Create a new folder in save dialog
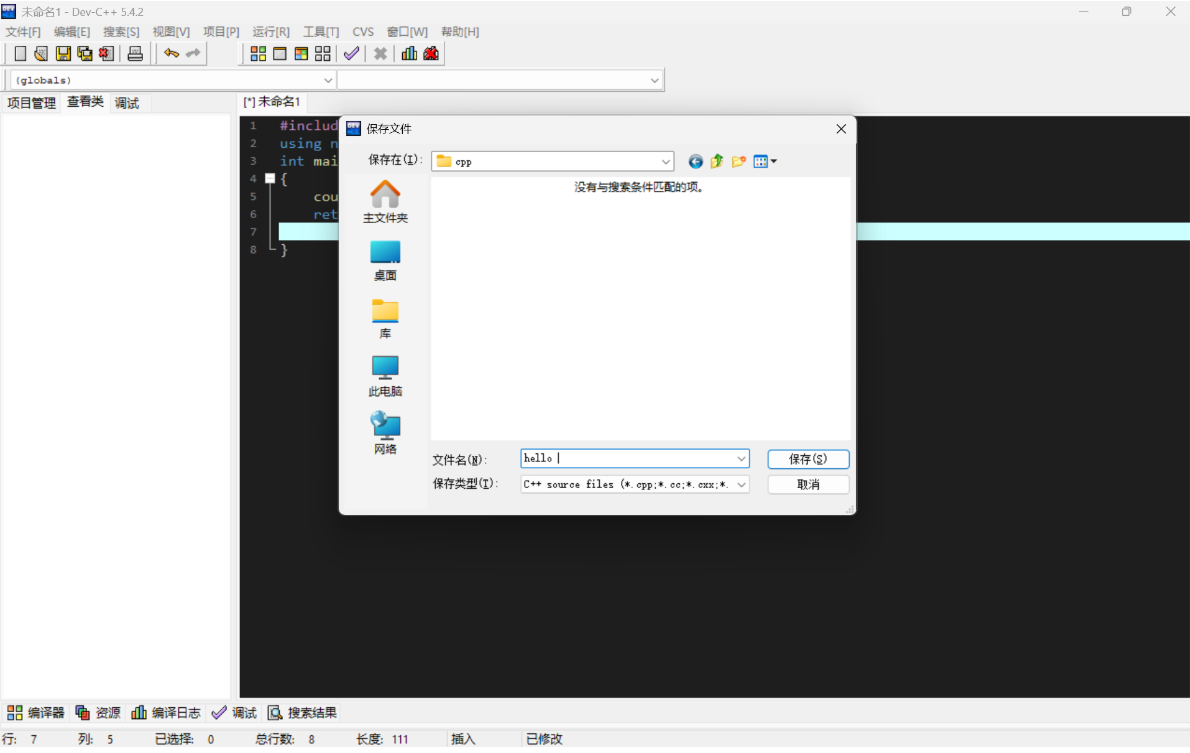Screen dimensions: 1190x753 tap(739, 161)
